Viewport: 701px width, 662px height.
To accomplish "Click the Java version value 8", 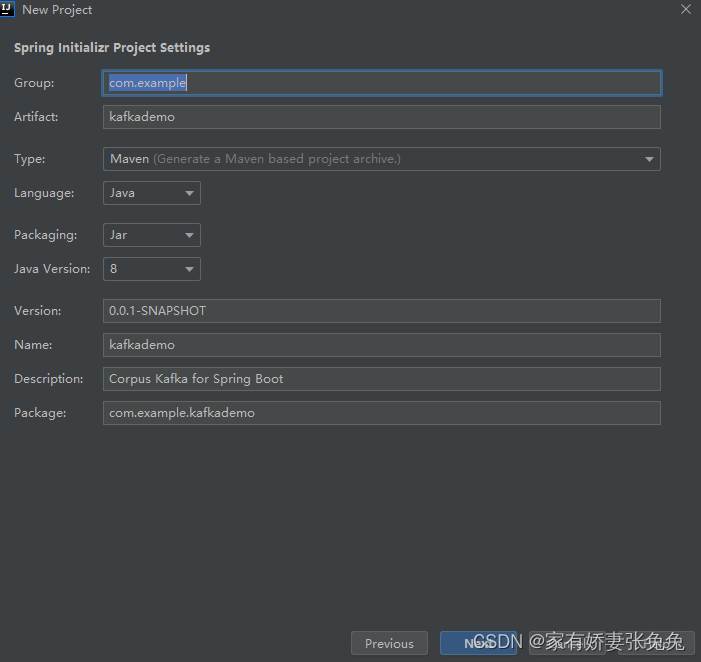I will point(114,269).
